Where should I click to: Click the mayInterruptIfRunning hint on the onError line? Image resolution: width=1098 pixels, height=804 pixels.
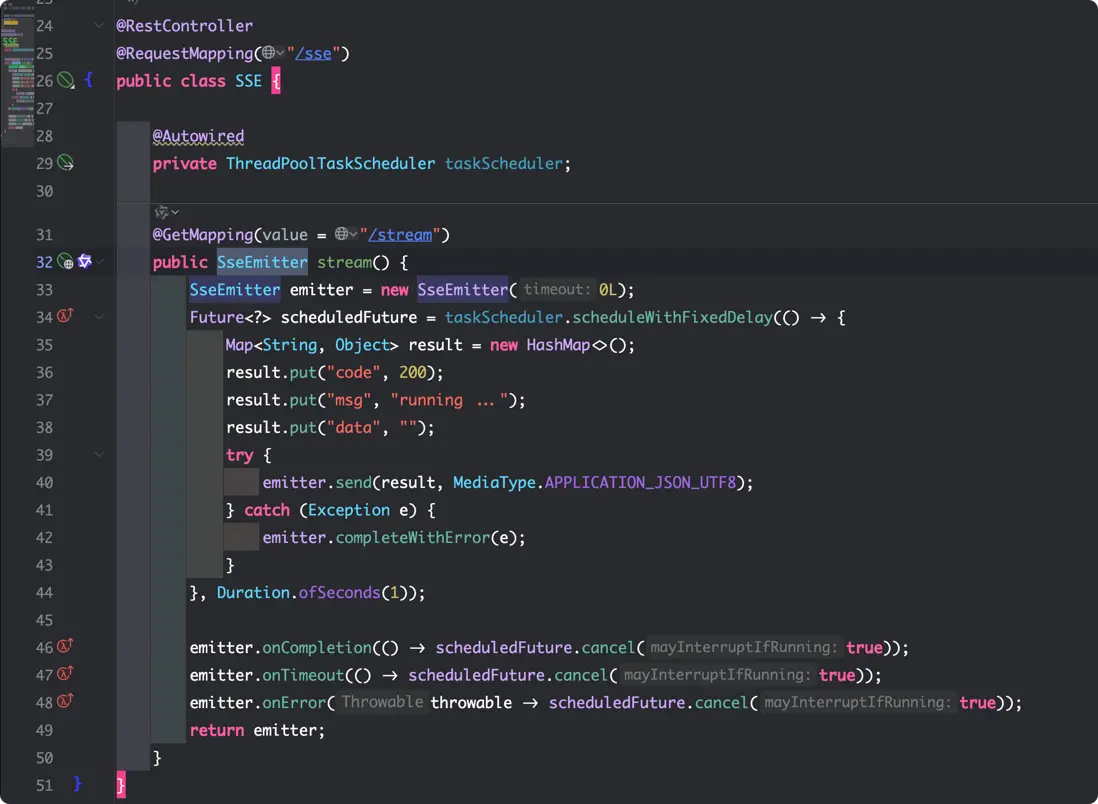858,702
